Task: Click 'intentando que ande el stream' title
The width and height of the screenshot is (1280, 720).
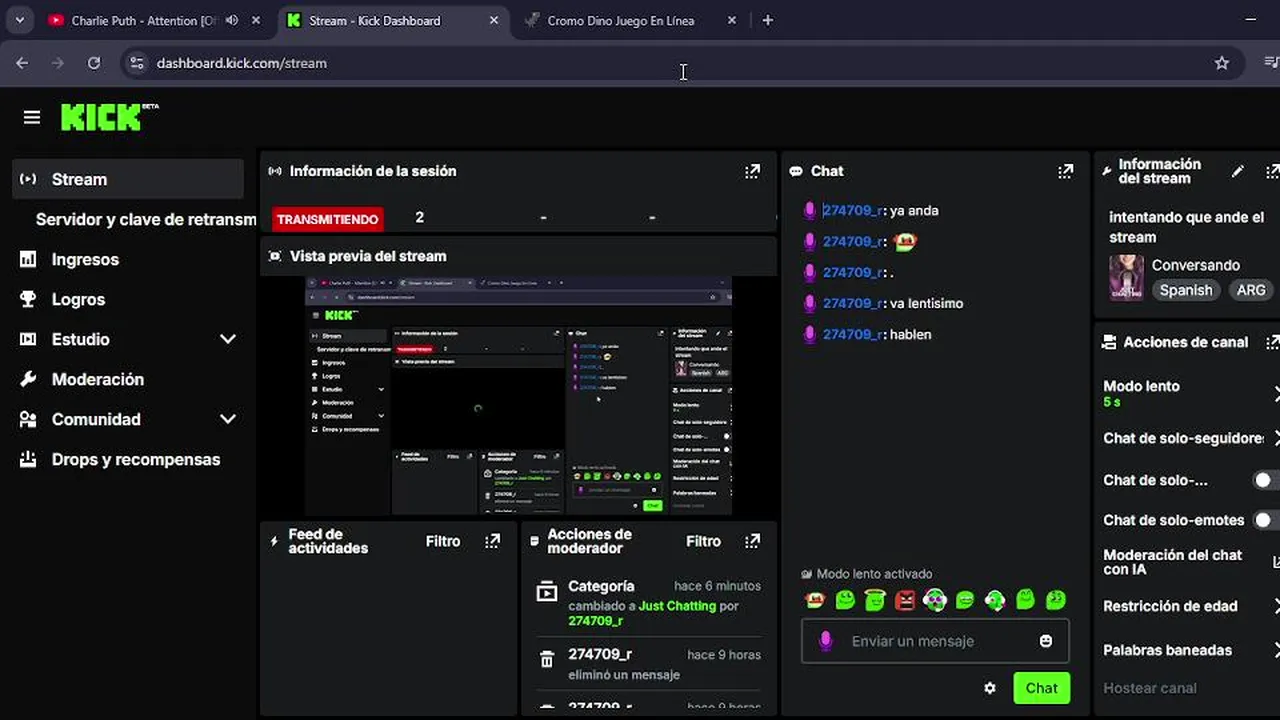Action: pyautogui.click(x=1186, y=227)
